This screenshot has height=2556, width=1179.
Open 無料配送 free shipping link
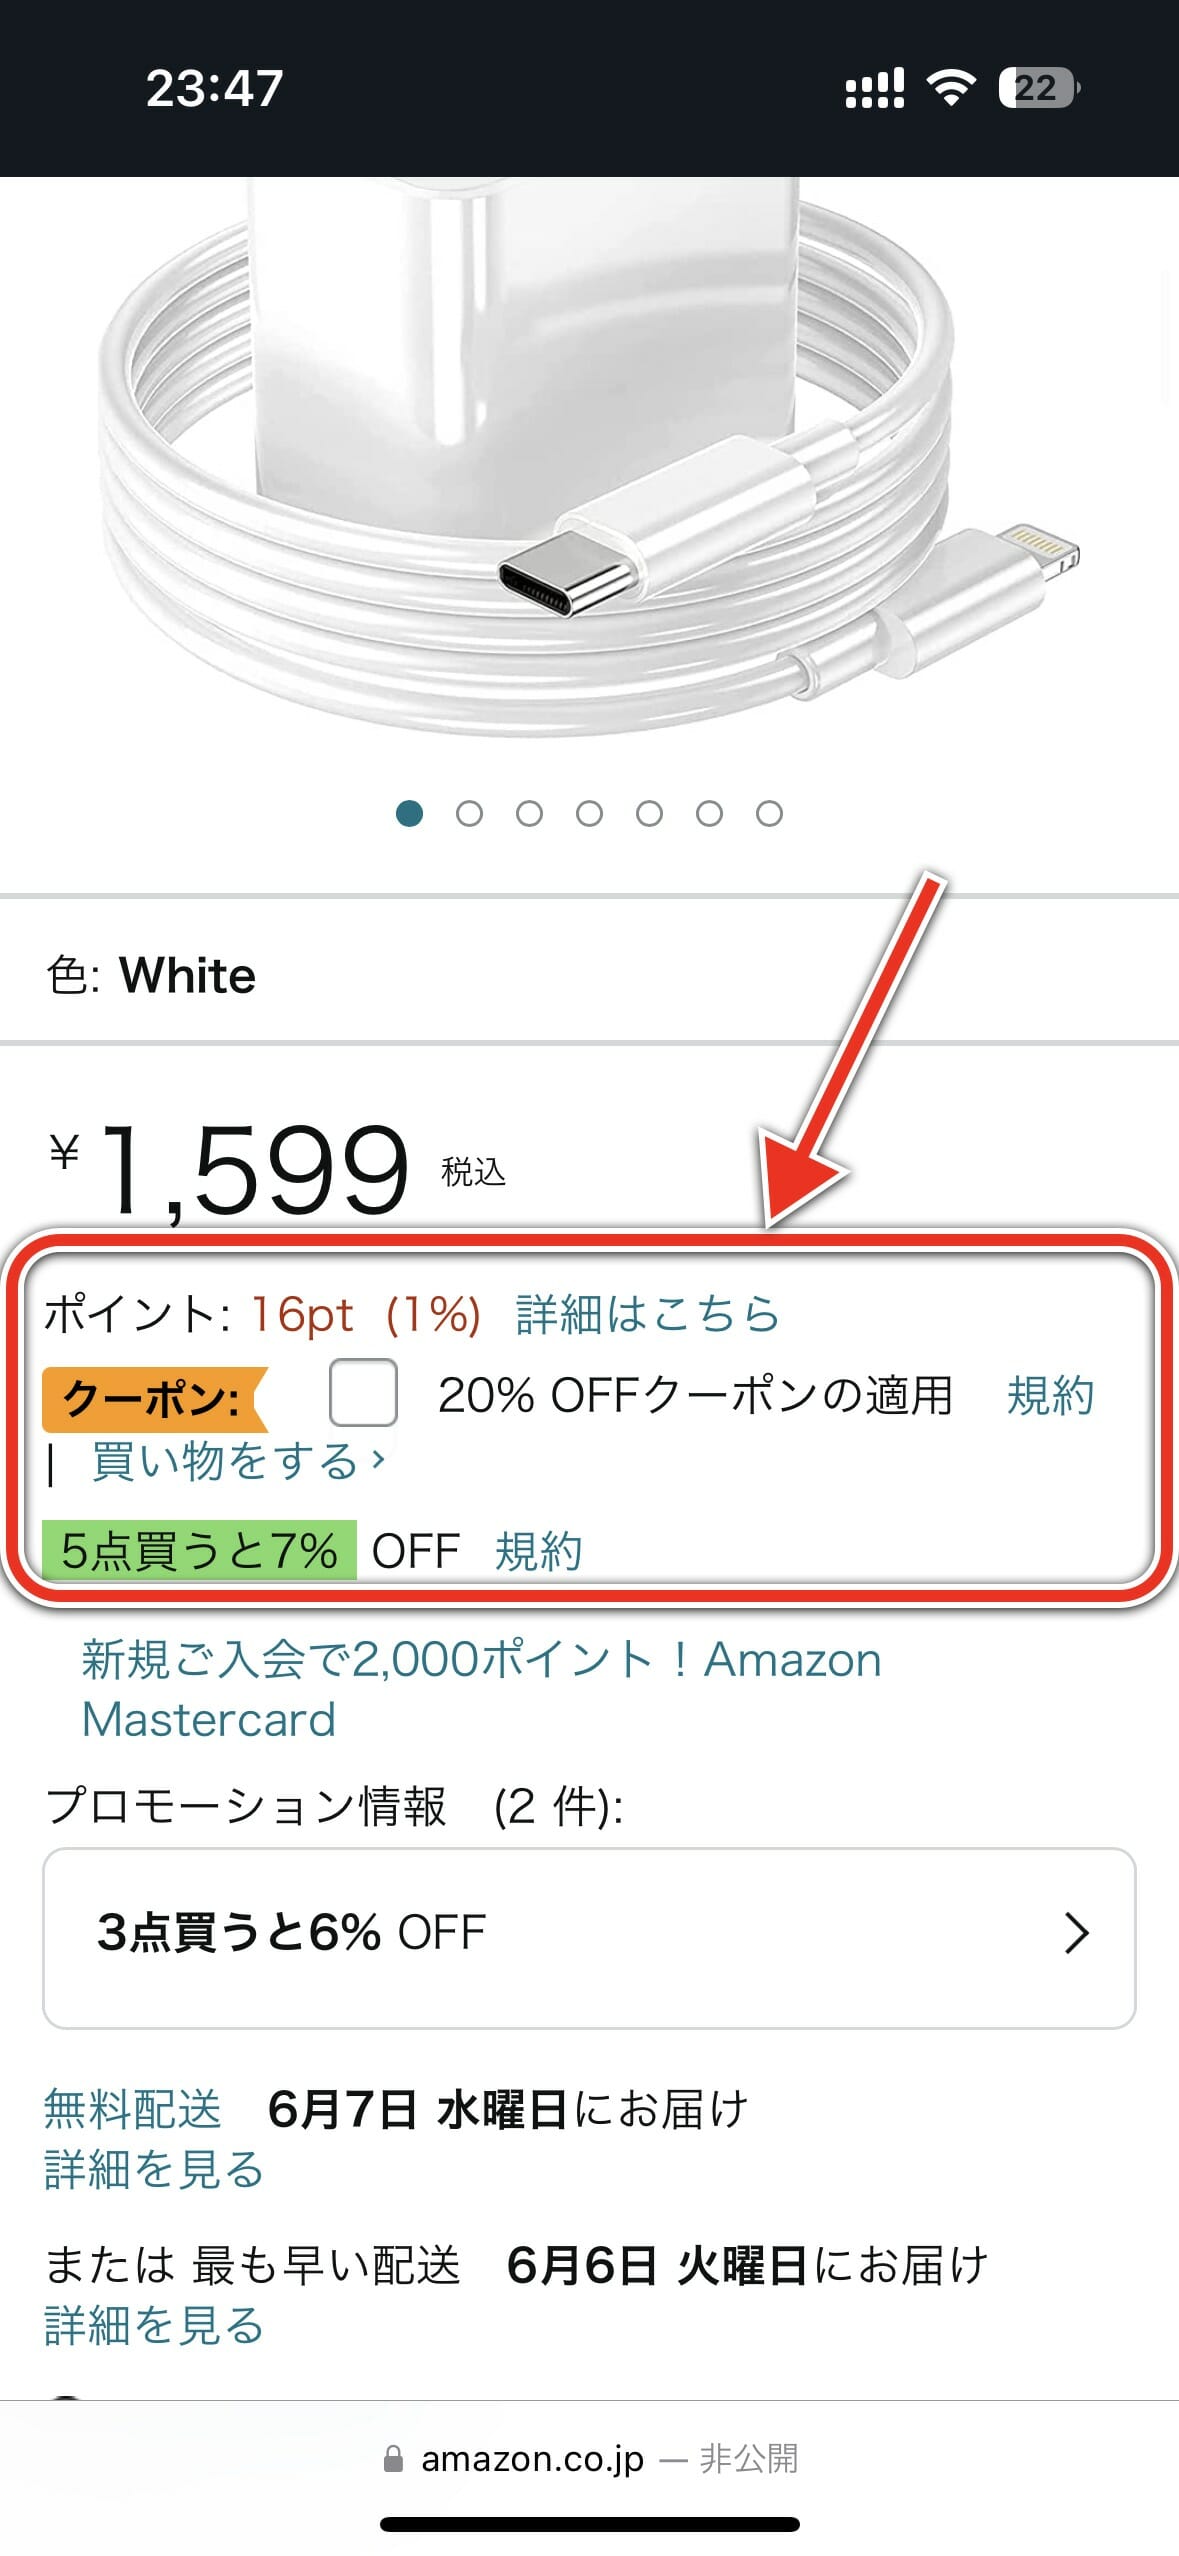[x=132, y=2109]
